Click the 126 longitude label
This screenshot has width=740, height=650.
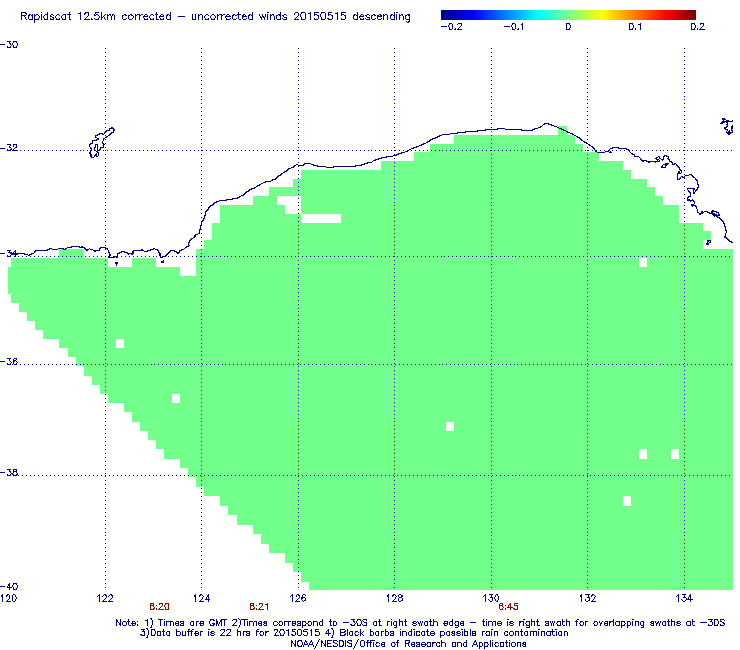(298, 599)
